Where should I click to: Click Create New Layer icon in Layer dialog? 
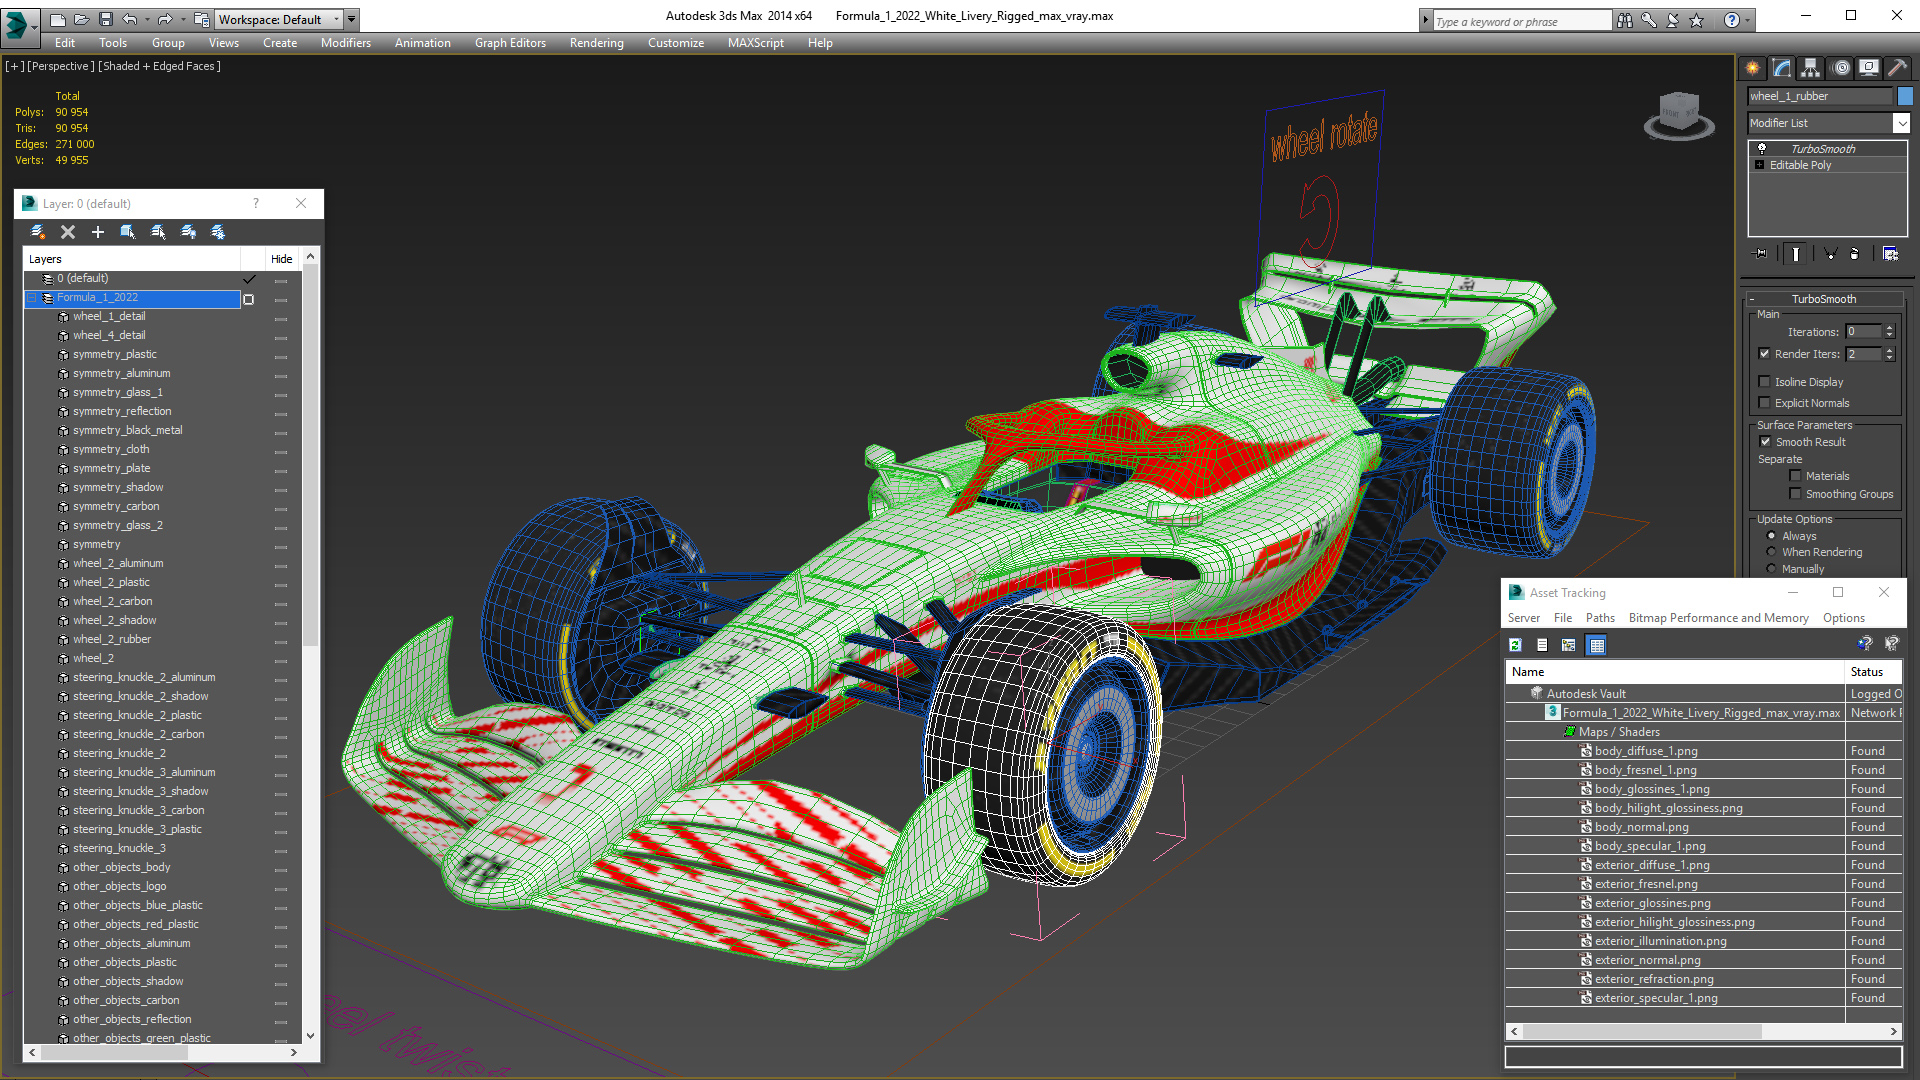(38, 232)
